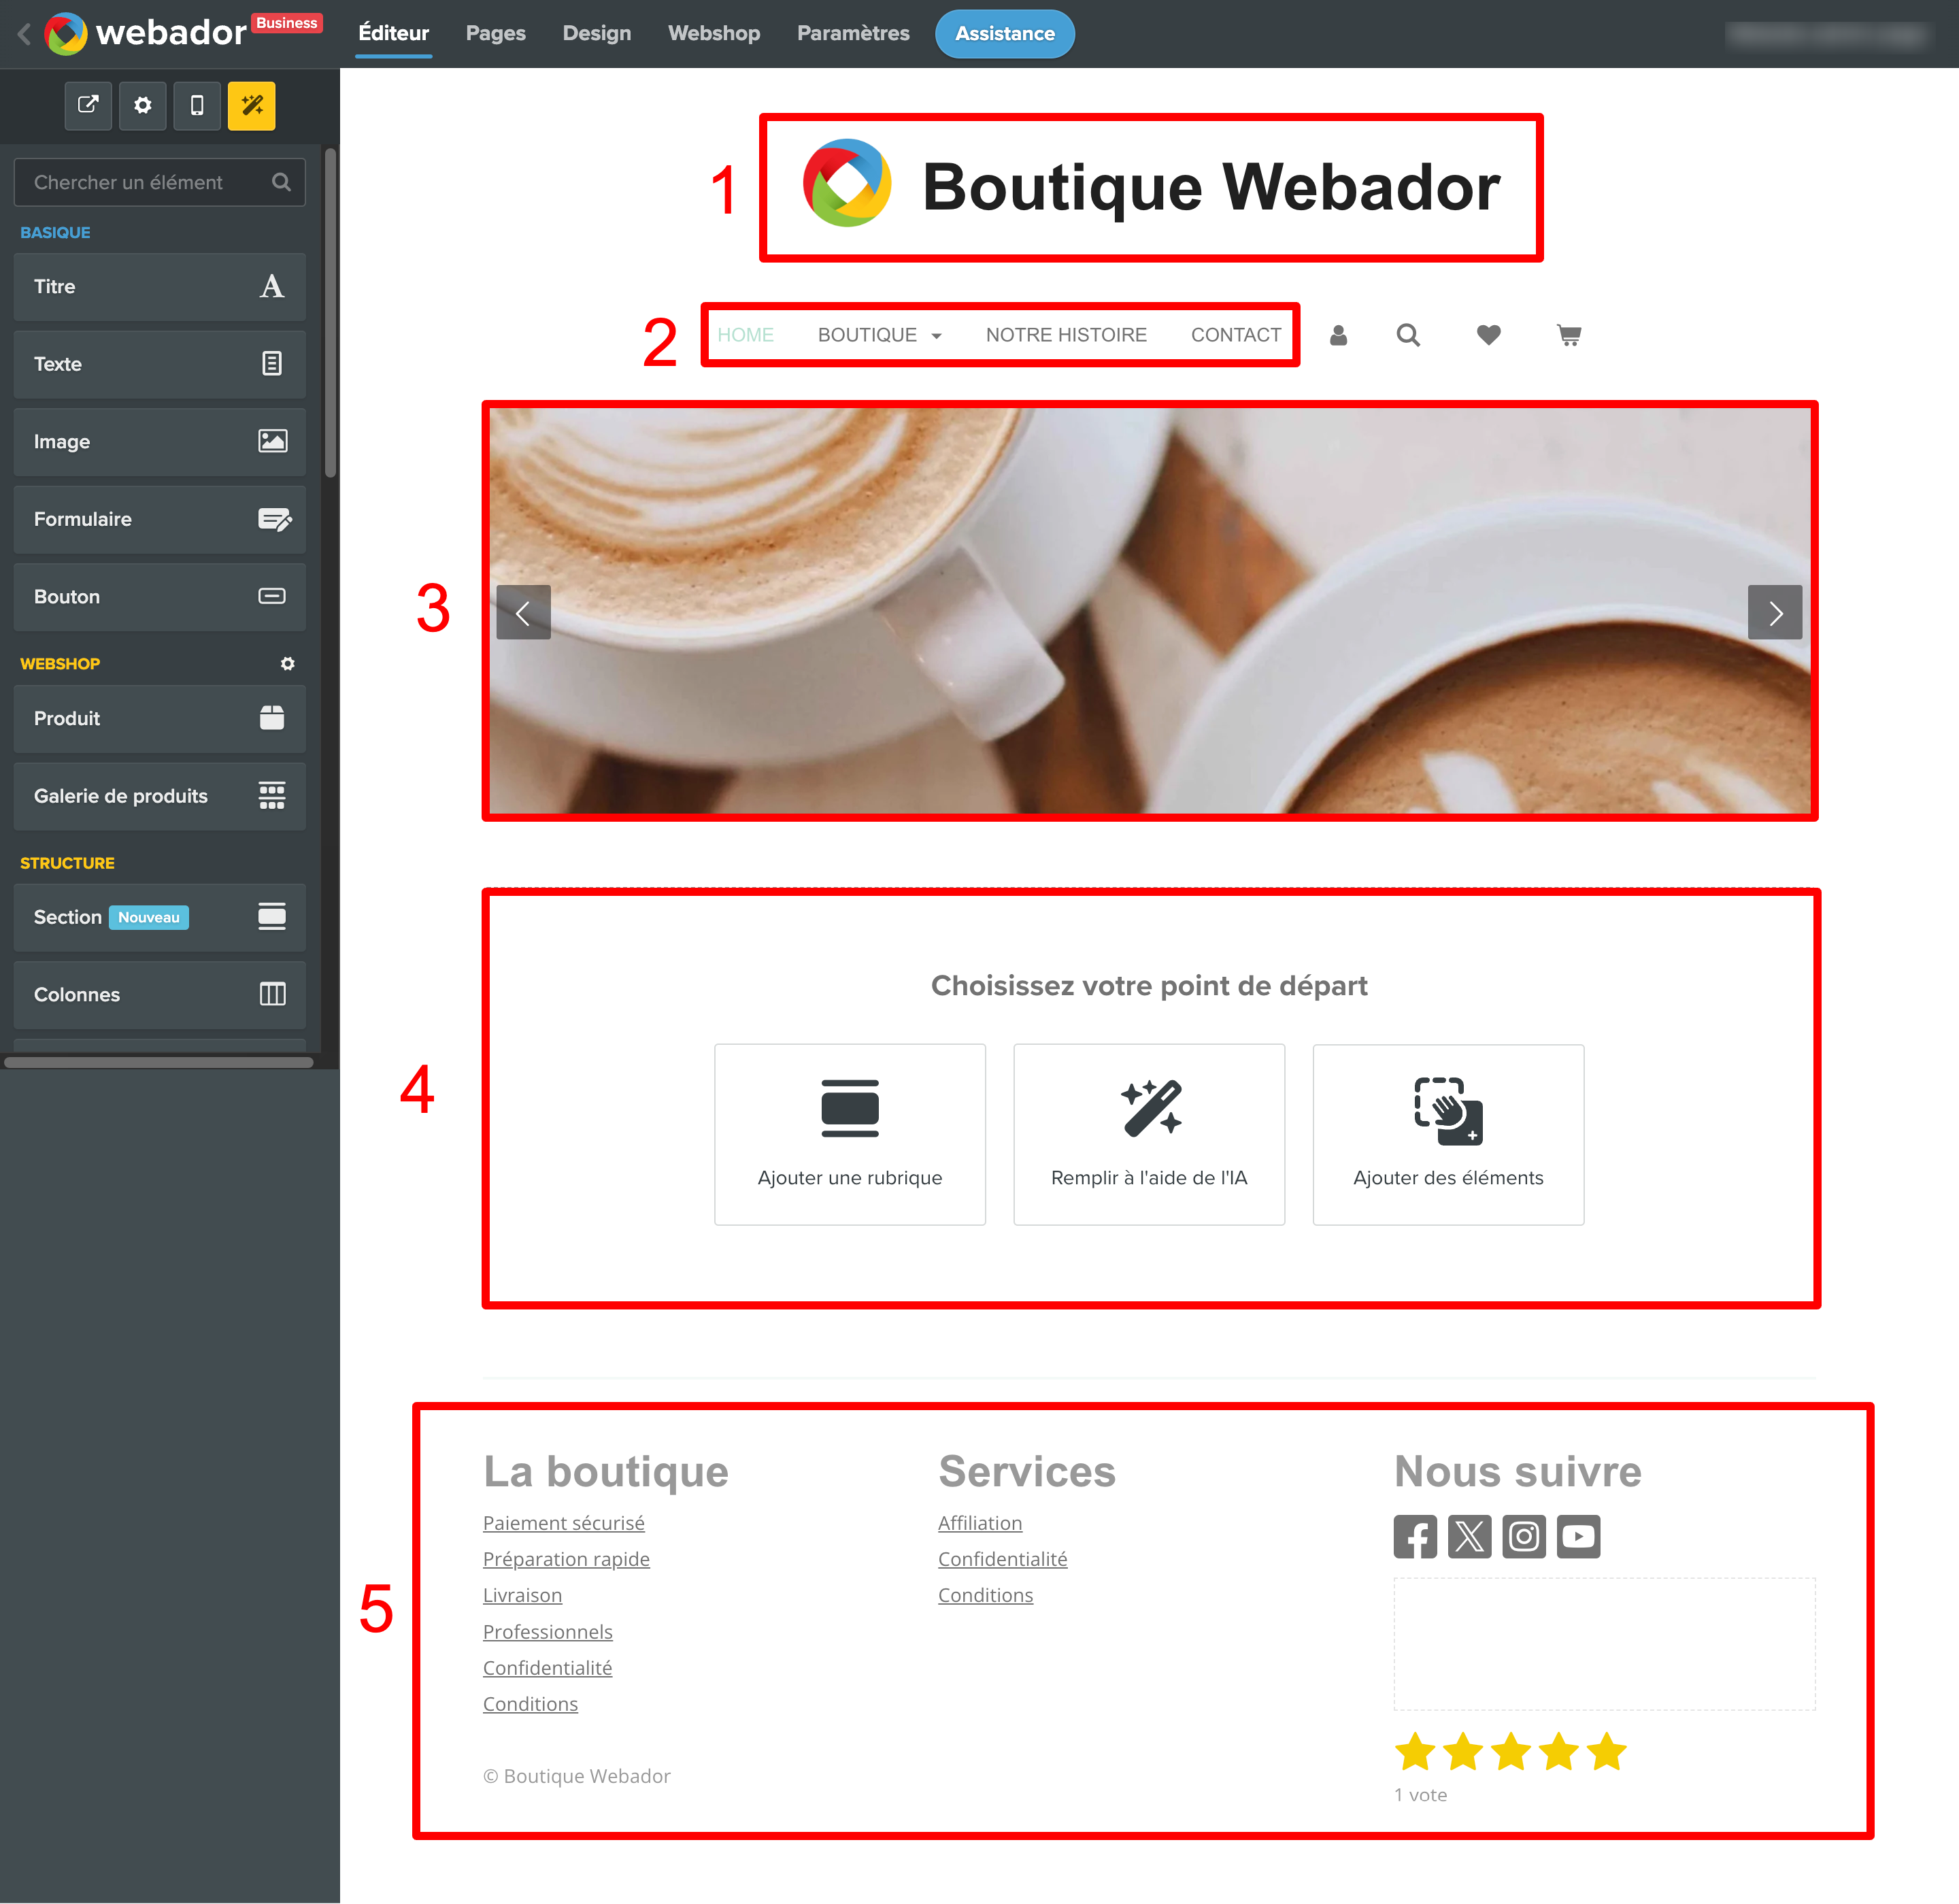
Task: Open the website preview in a new window icon
Action: 88,105
